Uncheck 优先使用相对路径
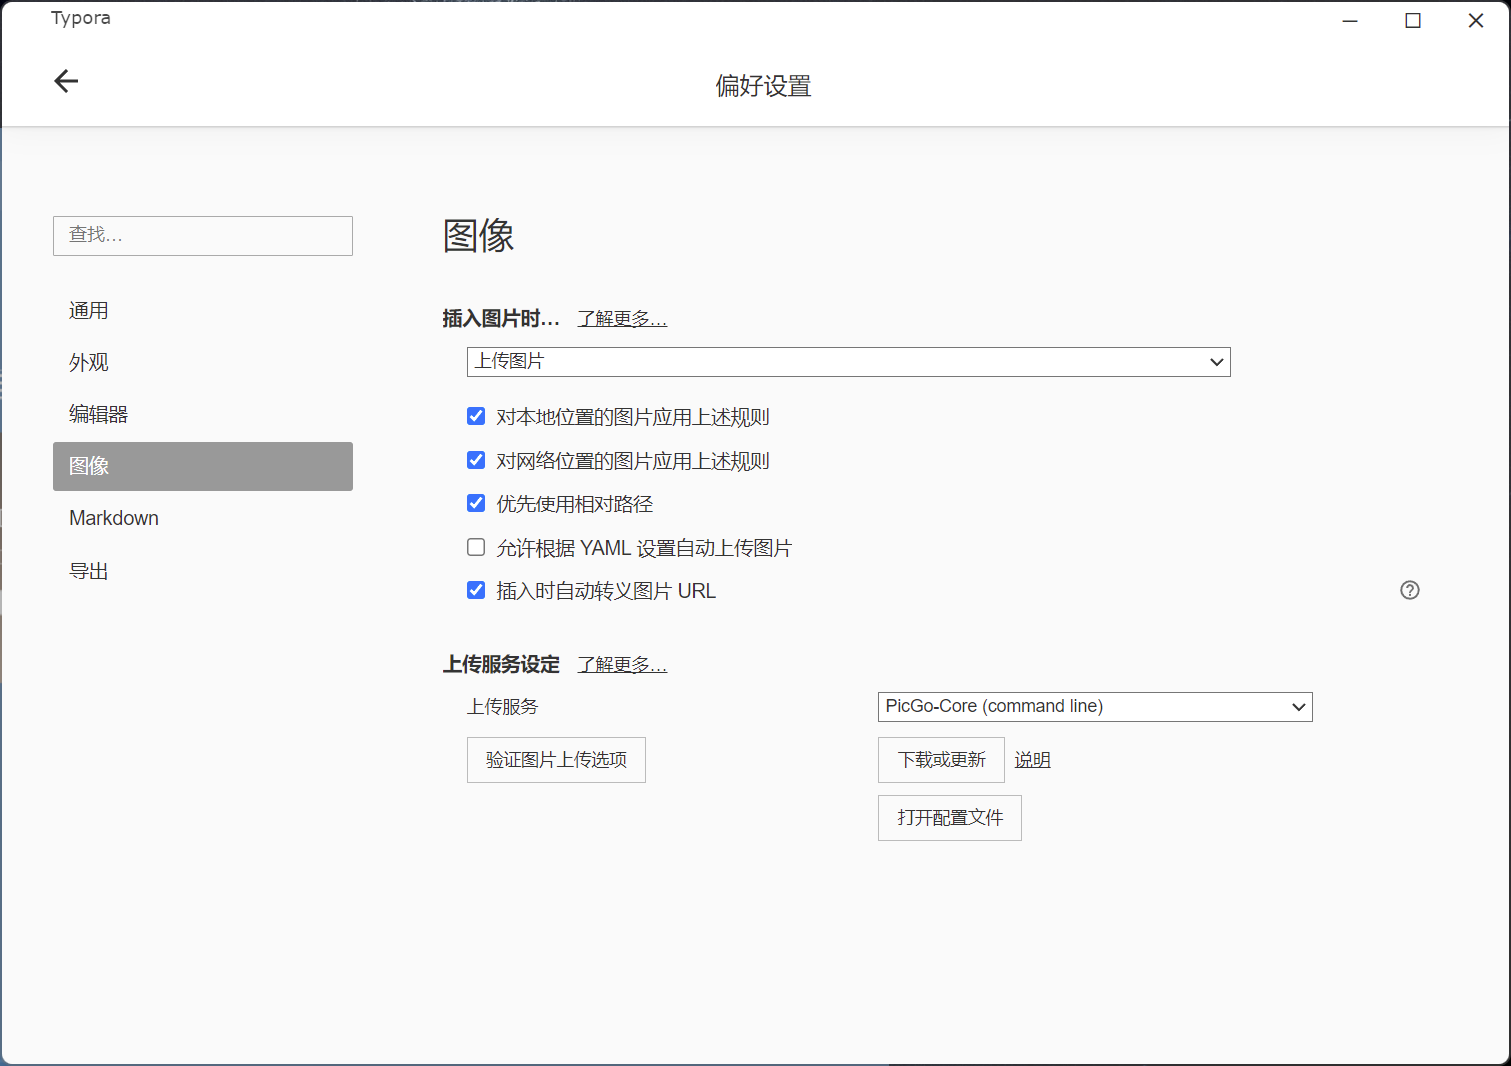Viewport: 1511px width, 1066px height. tap(475, 503)
